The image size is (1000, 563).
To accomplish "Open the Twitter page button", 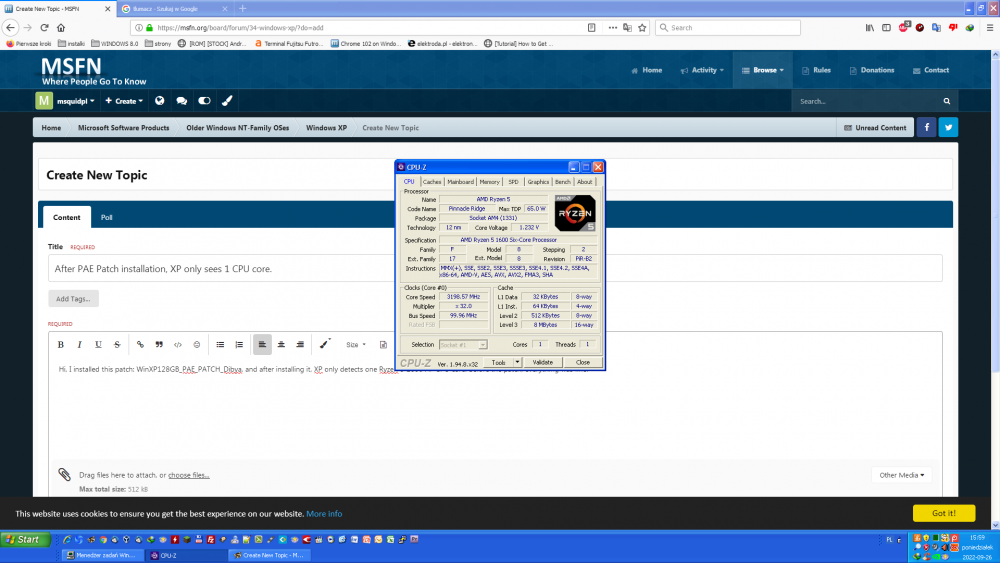I will 947,127.
